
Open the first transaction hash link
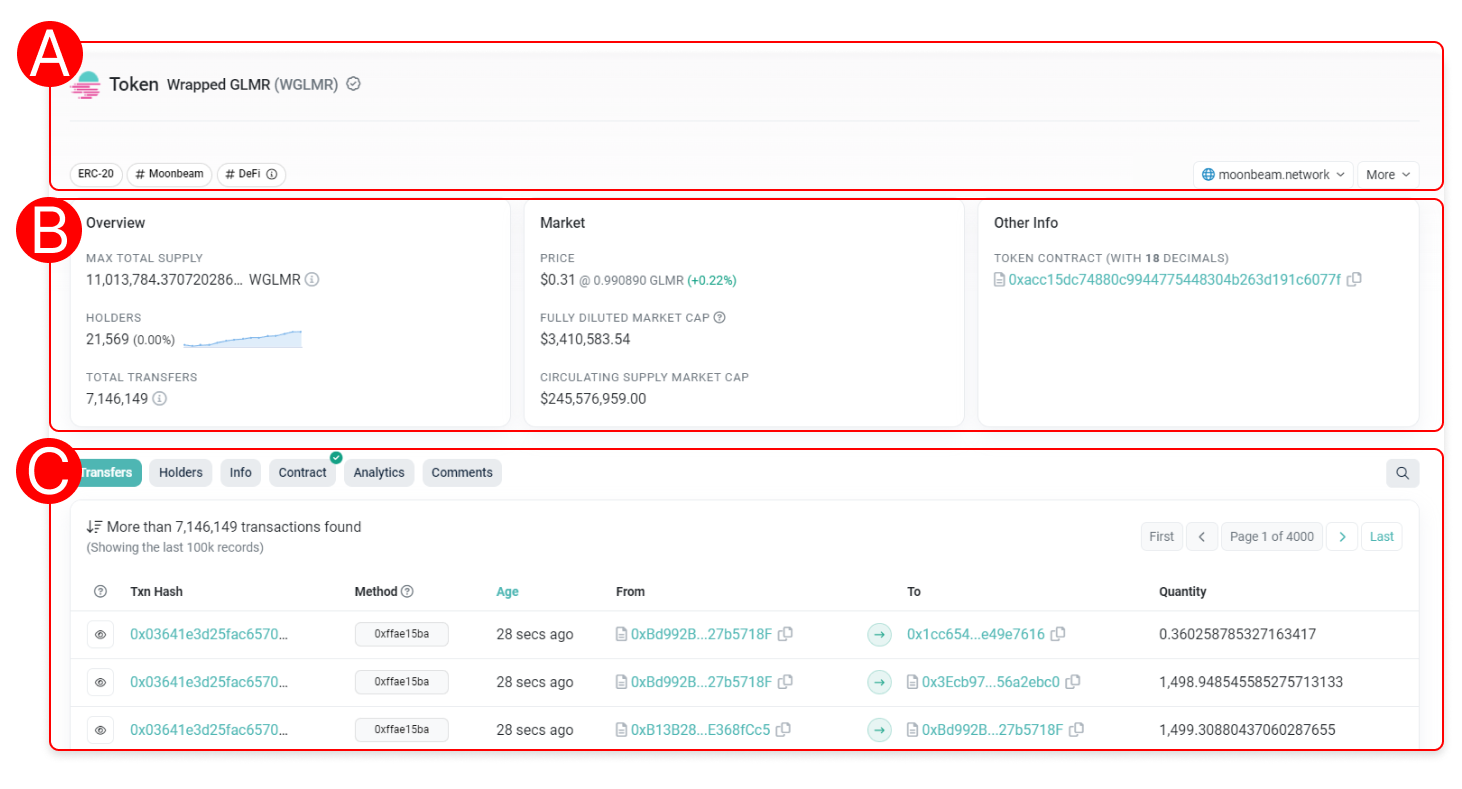coord(209,634)
